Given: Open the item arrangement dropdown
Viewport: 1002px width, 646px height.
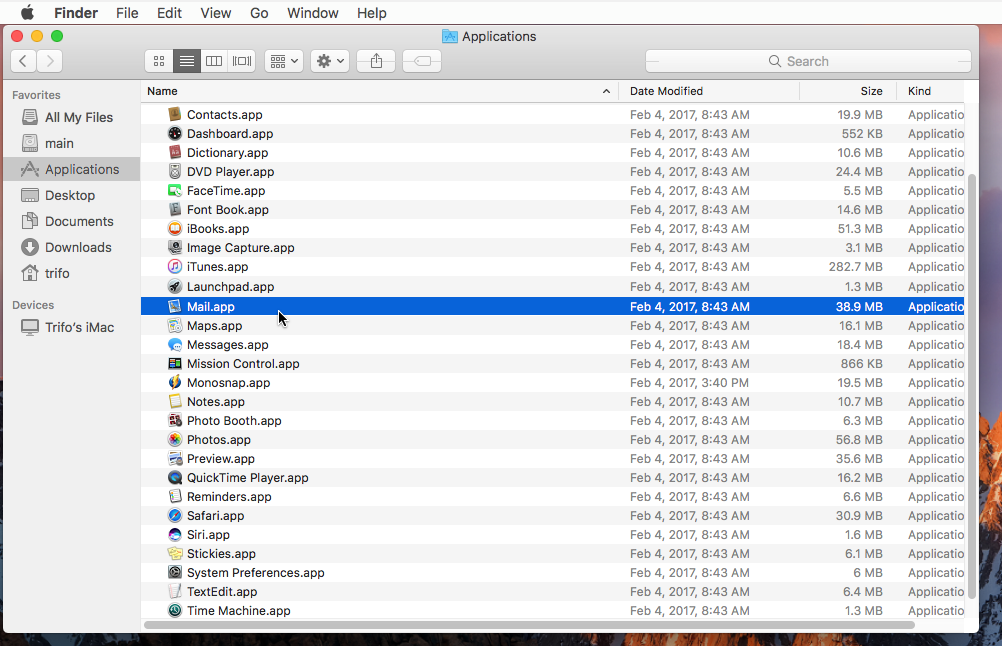Looking at the screenshot, I should click(283, 61).
